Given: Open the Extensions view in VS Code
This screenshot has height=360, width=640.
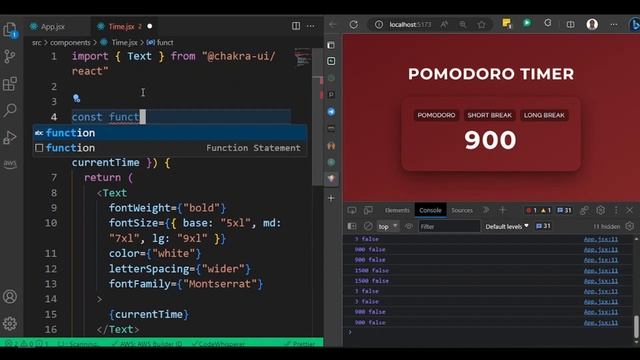Looking at the screenshot, I should (x=10, y=84).
